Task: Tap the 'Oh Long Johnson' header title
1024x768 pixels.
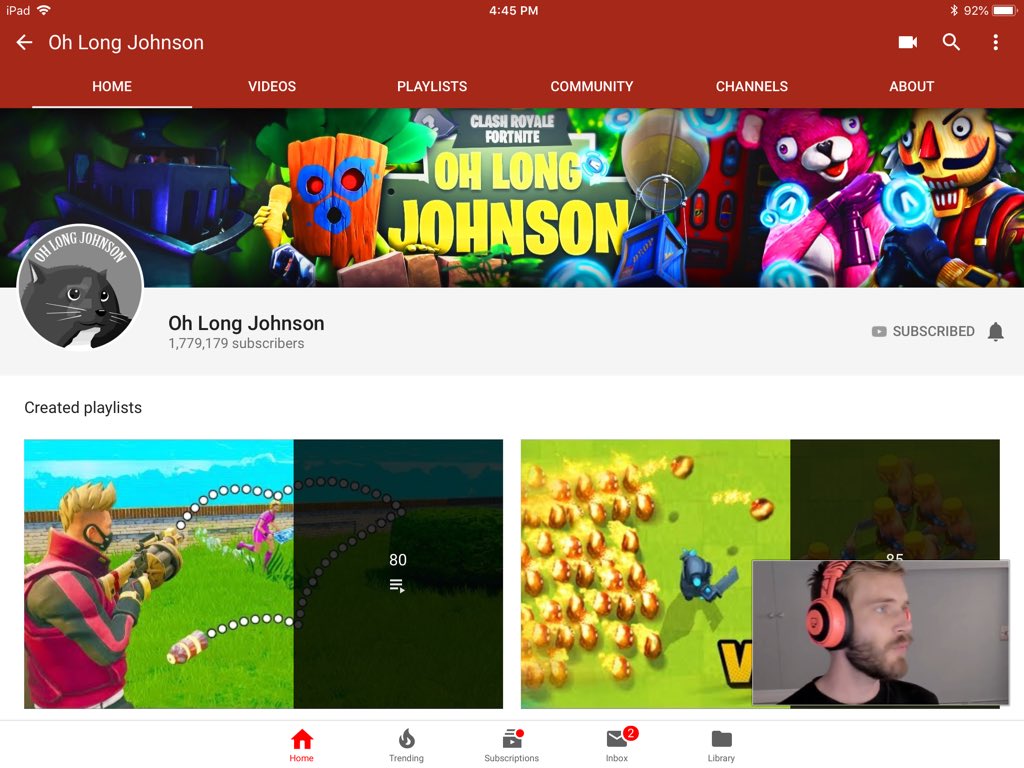Action: click(126, 42)
